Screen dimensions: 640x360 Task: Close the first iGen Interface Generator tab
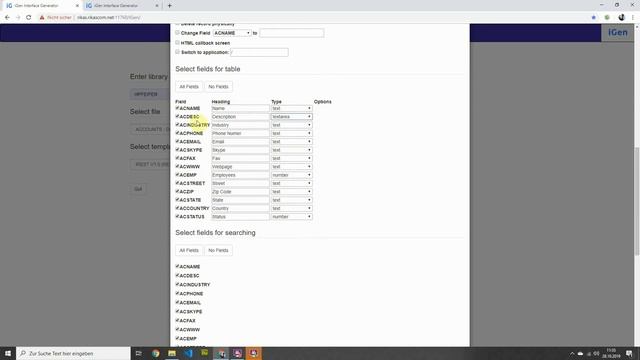tap(77, 6)
